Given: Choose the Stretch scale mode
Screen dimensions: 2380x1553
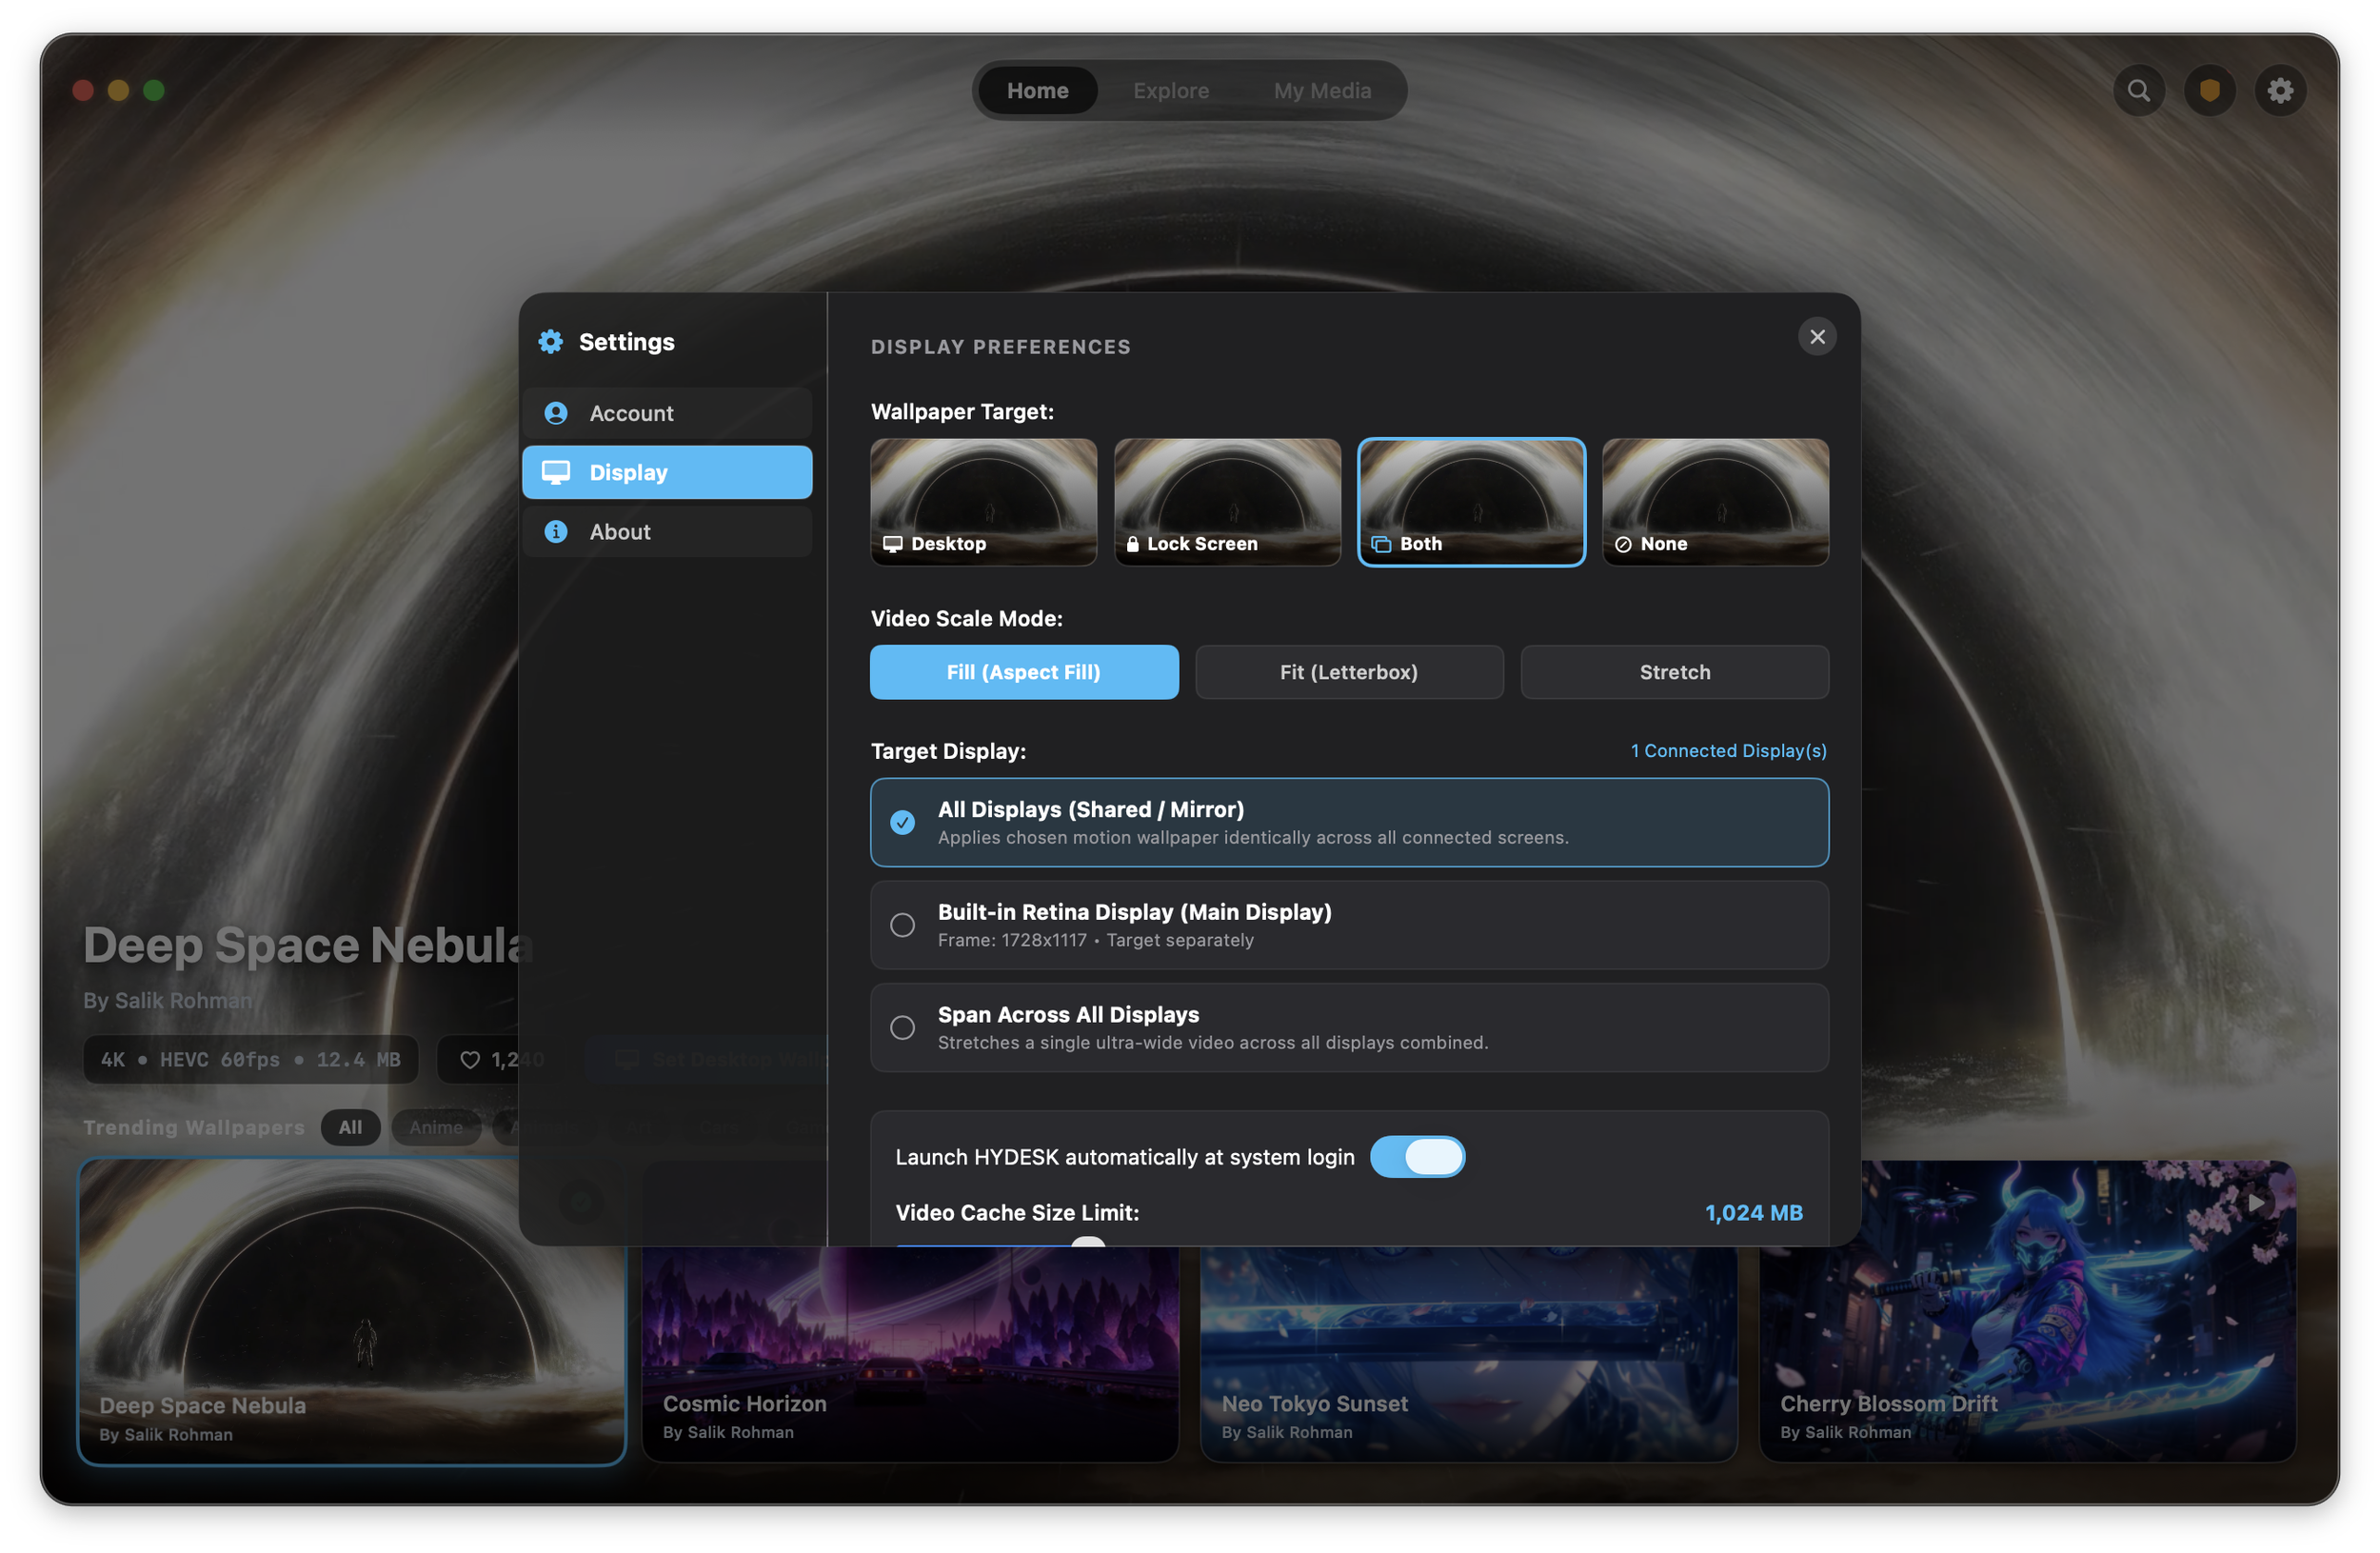Looking at the screenshot, I should (1675, 672).
